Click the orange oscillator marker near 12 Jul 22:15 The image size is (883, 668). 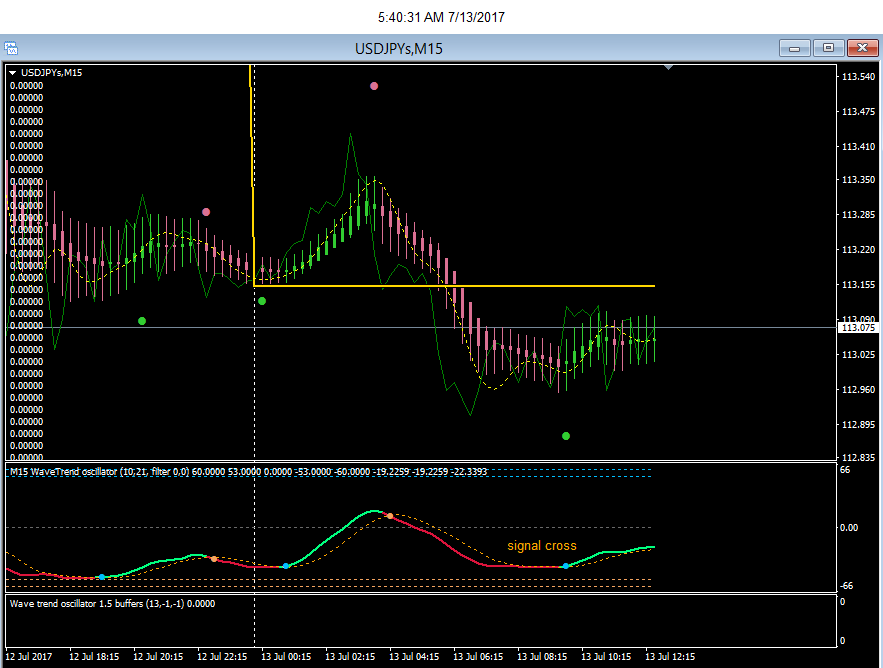tap(214, 559)
